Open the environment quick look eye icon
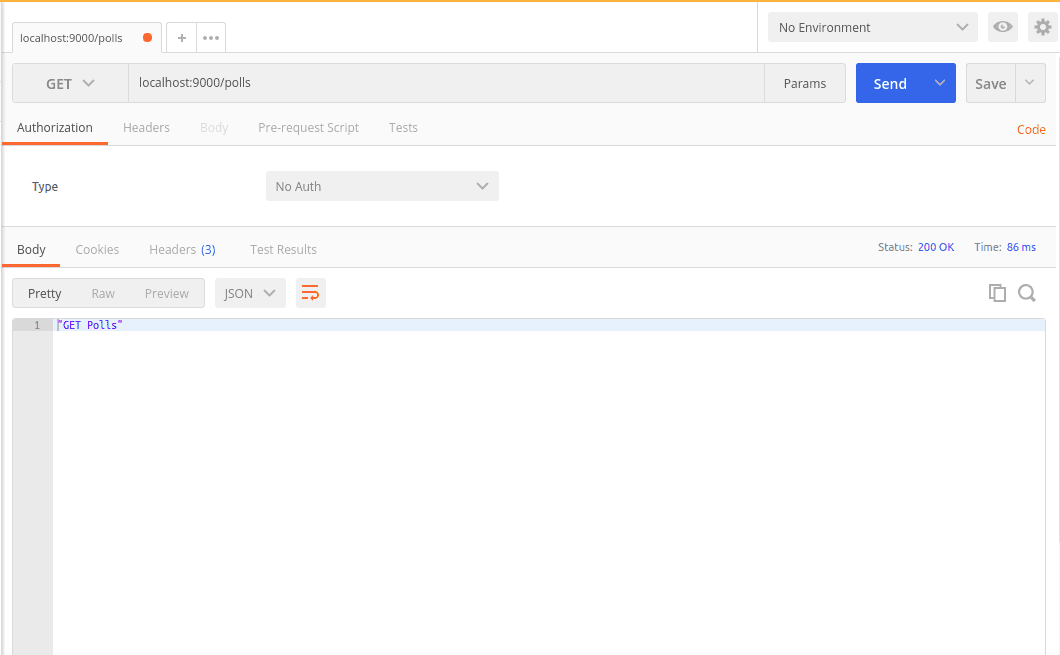 (x=1002, y=27)
